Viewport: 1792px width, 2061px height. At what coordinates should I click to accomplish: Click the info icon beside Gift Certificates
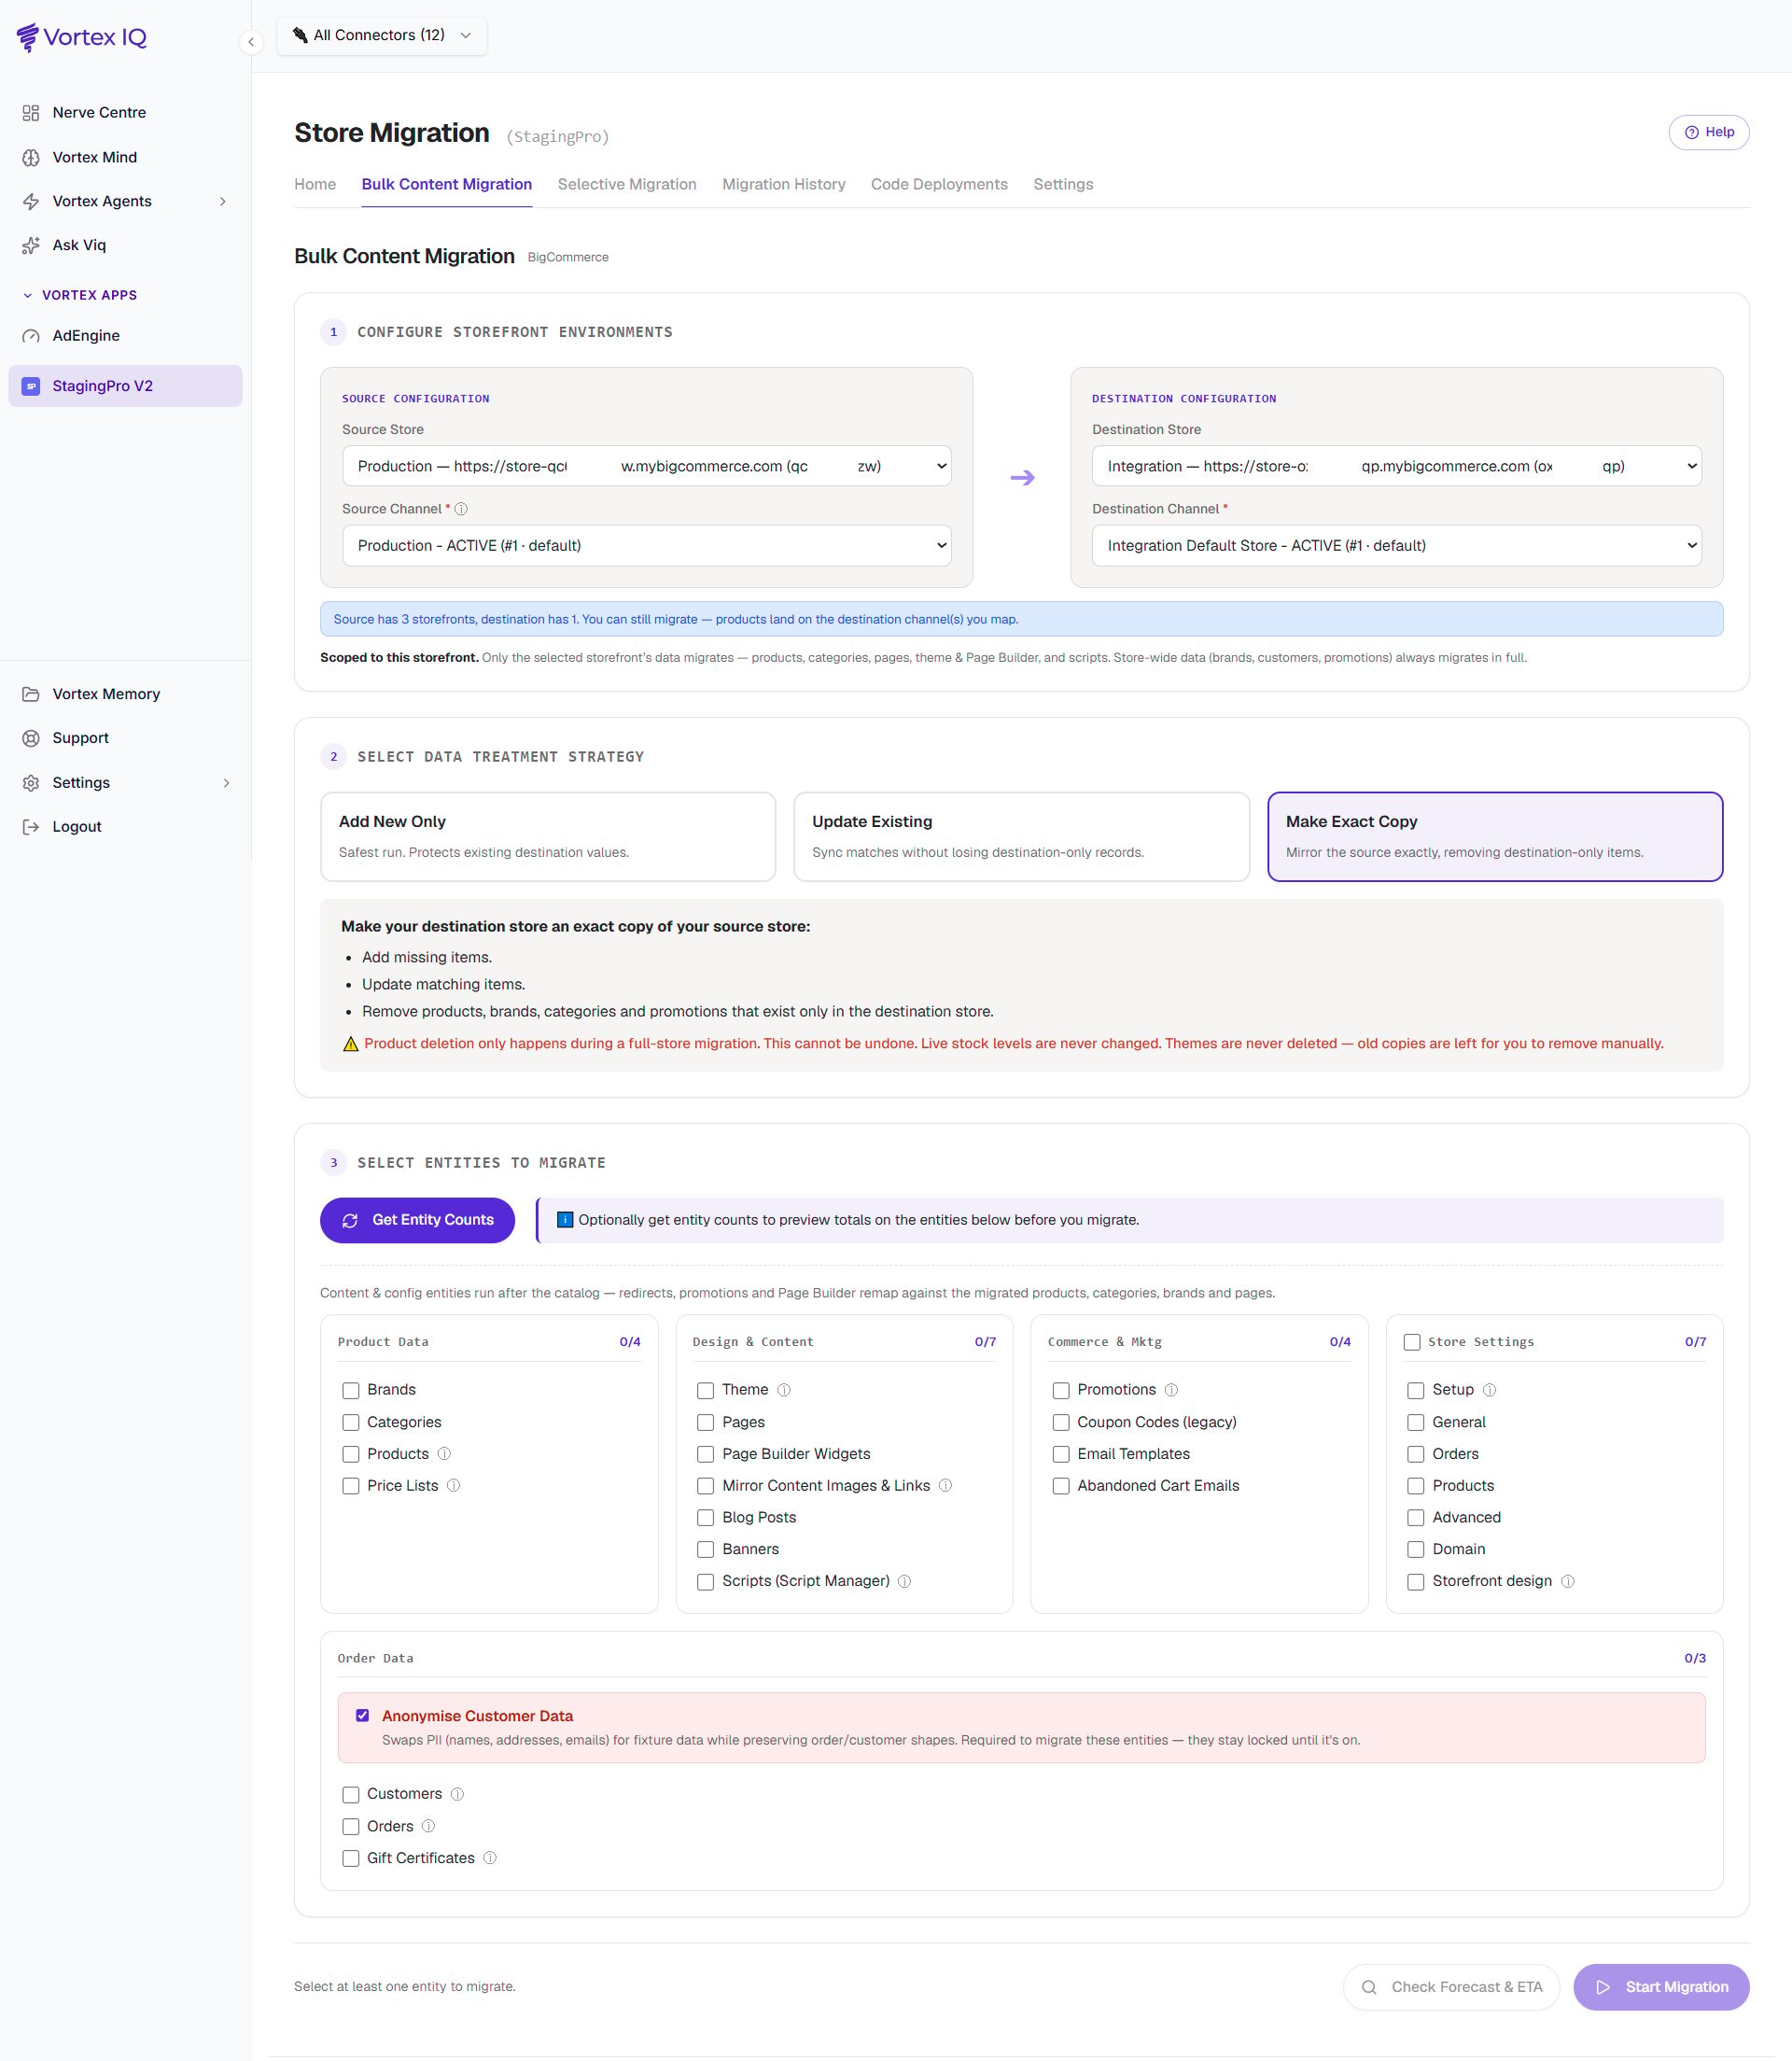click(x=490, y=1858)
